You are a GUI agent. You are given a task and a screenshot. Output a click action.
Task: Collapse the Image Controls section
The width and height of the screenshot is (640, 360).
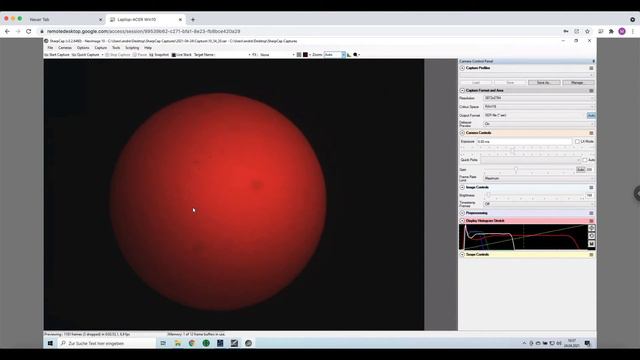pos(462,187)
